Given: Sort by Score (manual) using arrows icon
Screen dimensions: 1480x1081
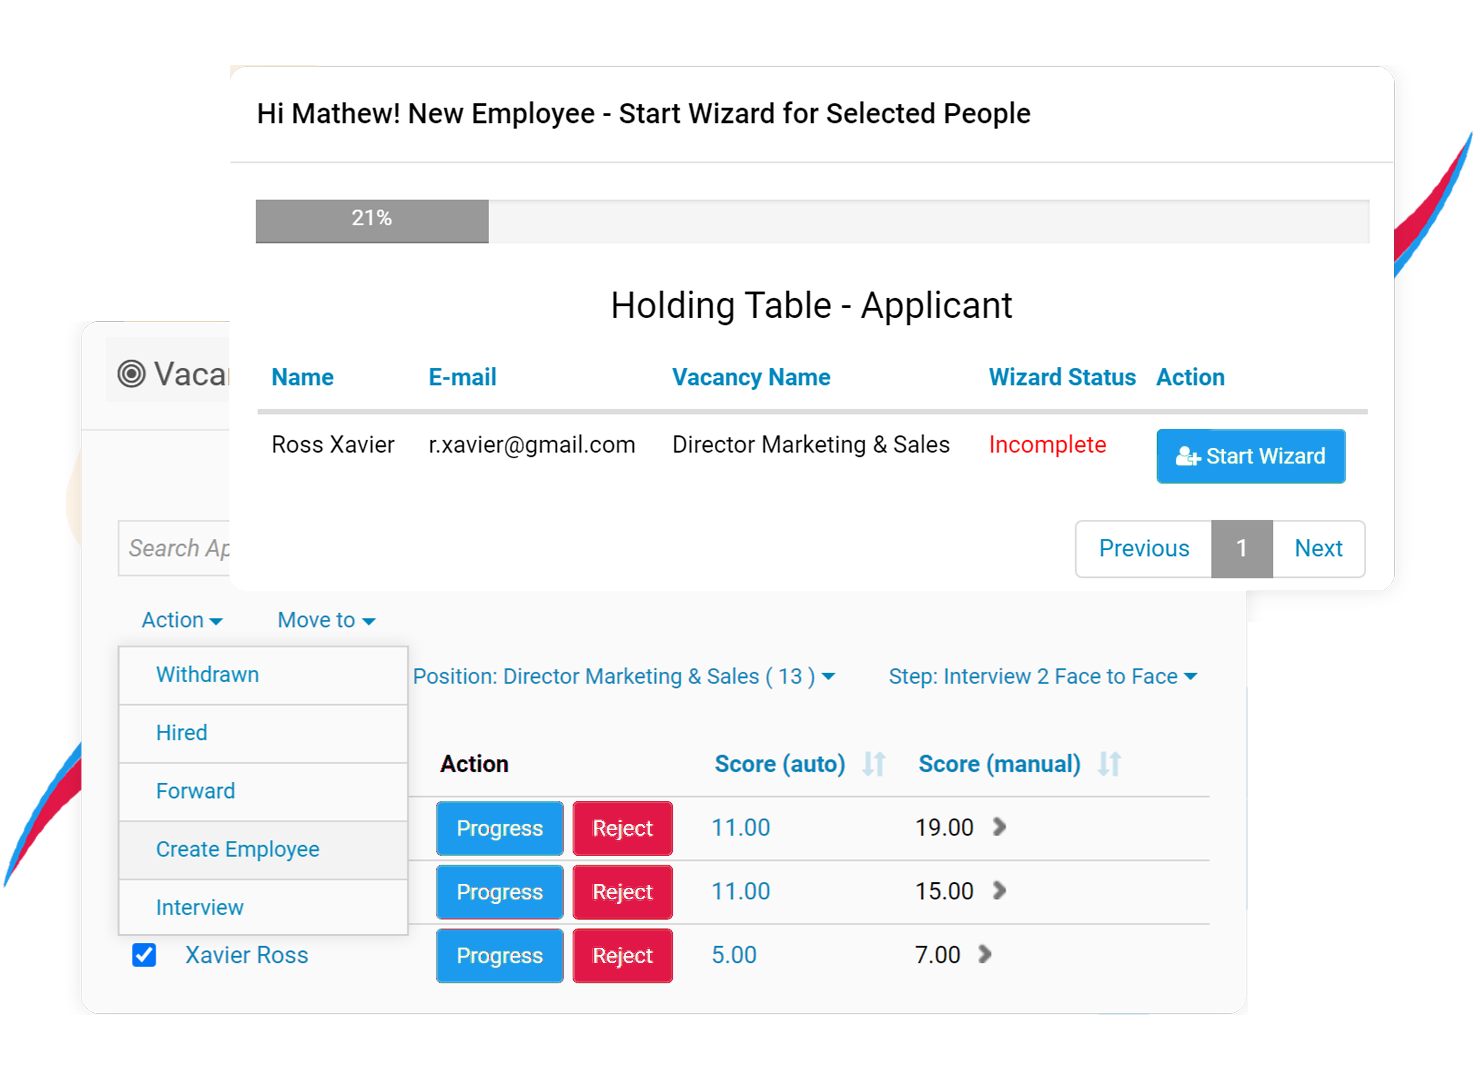Looking at the screenshot, I should coord(1108,763).
